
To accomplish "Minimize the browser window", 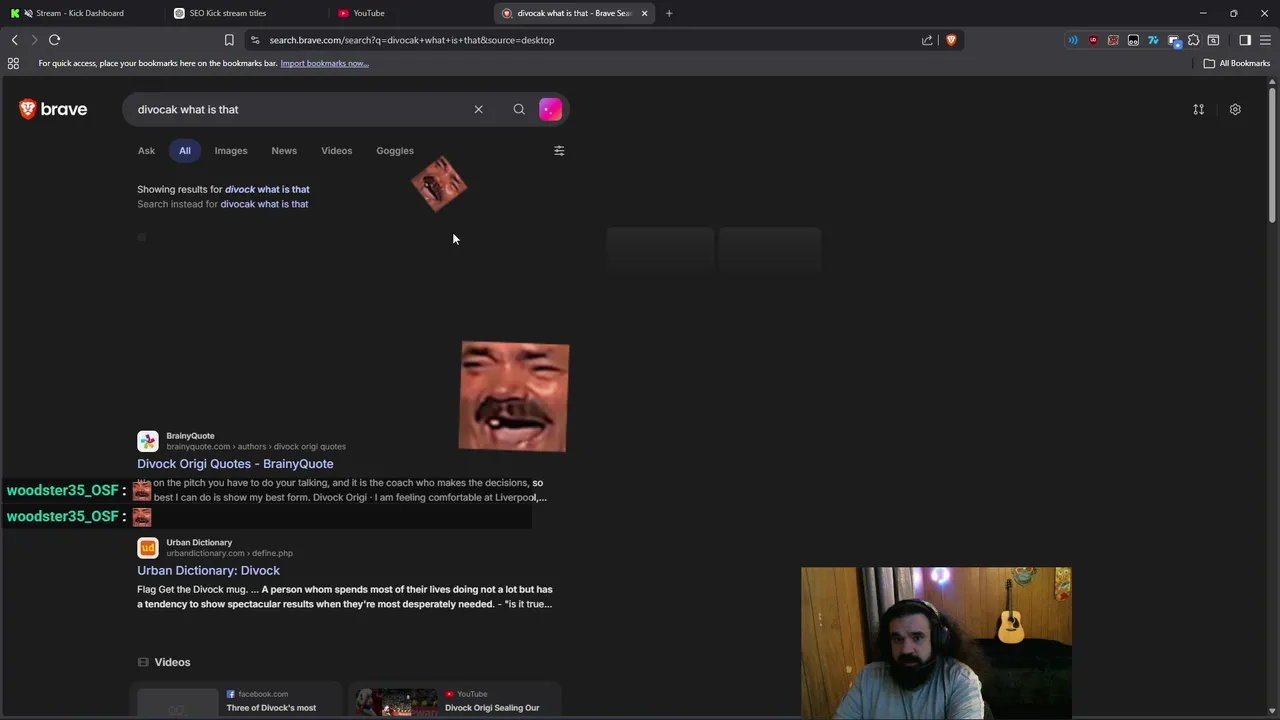I will tap(1203, 13).
